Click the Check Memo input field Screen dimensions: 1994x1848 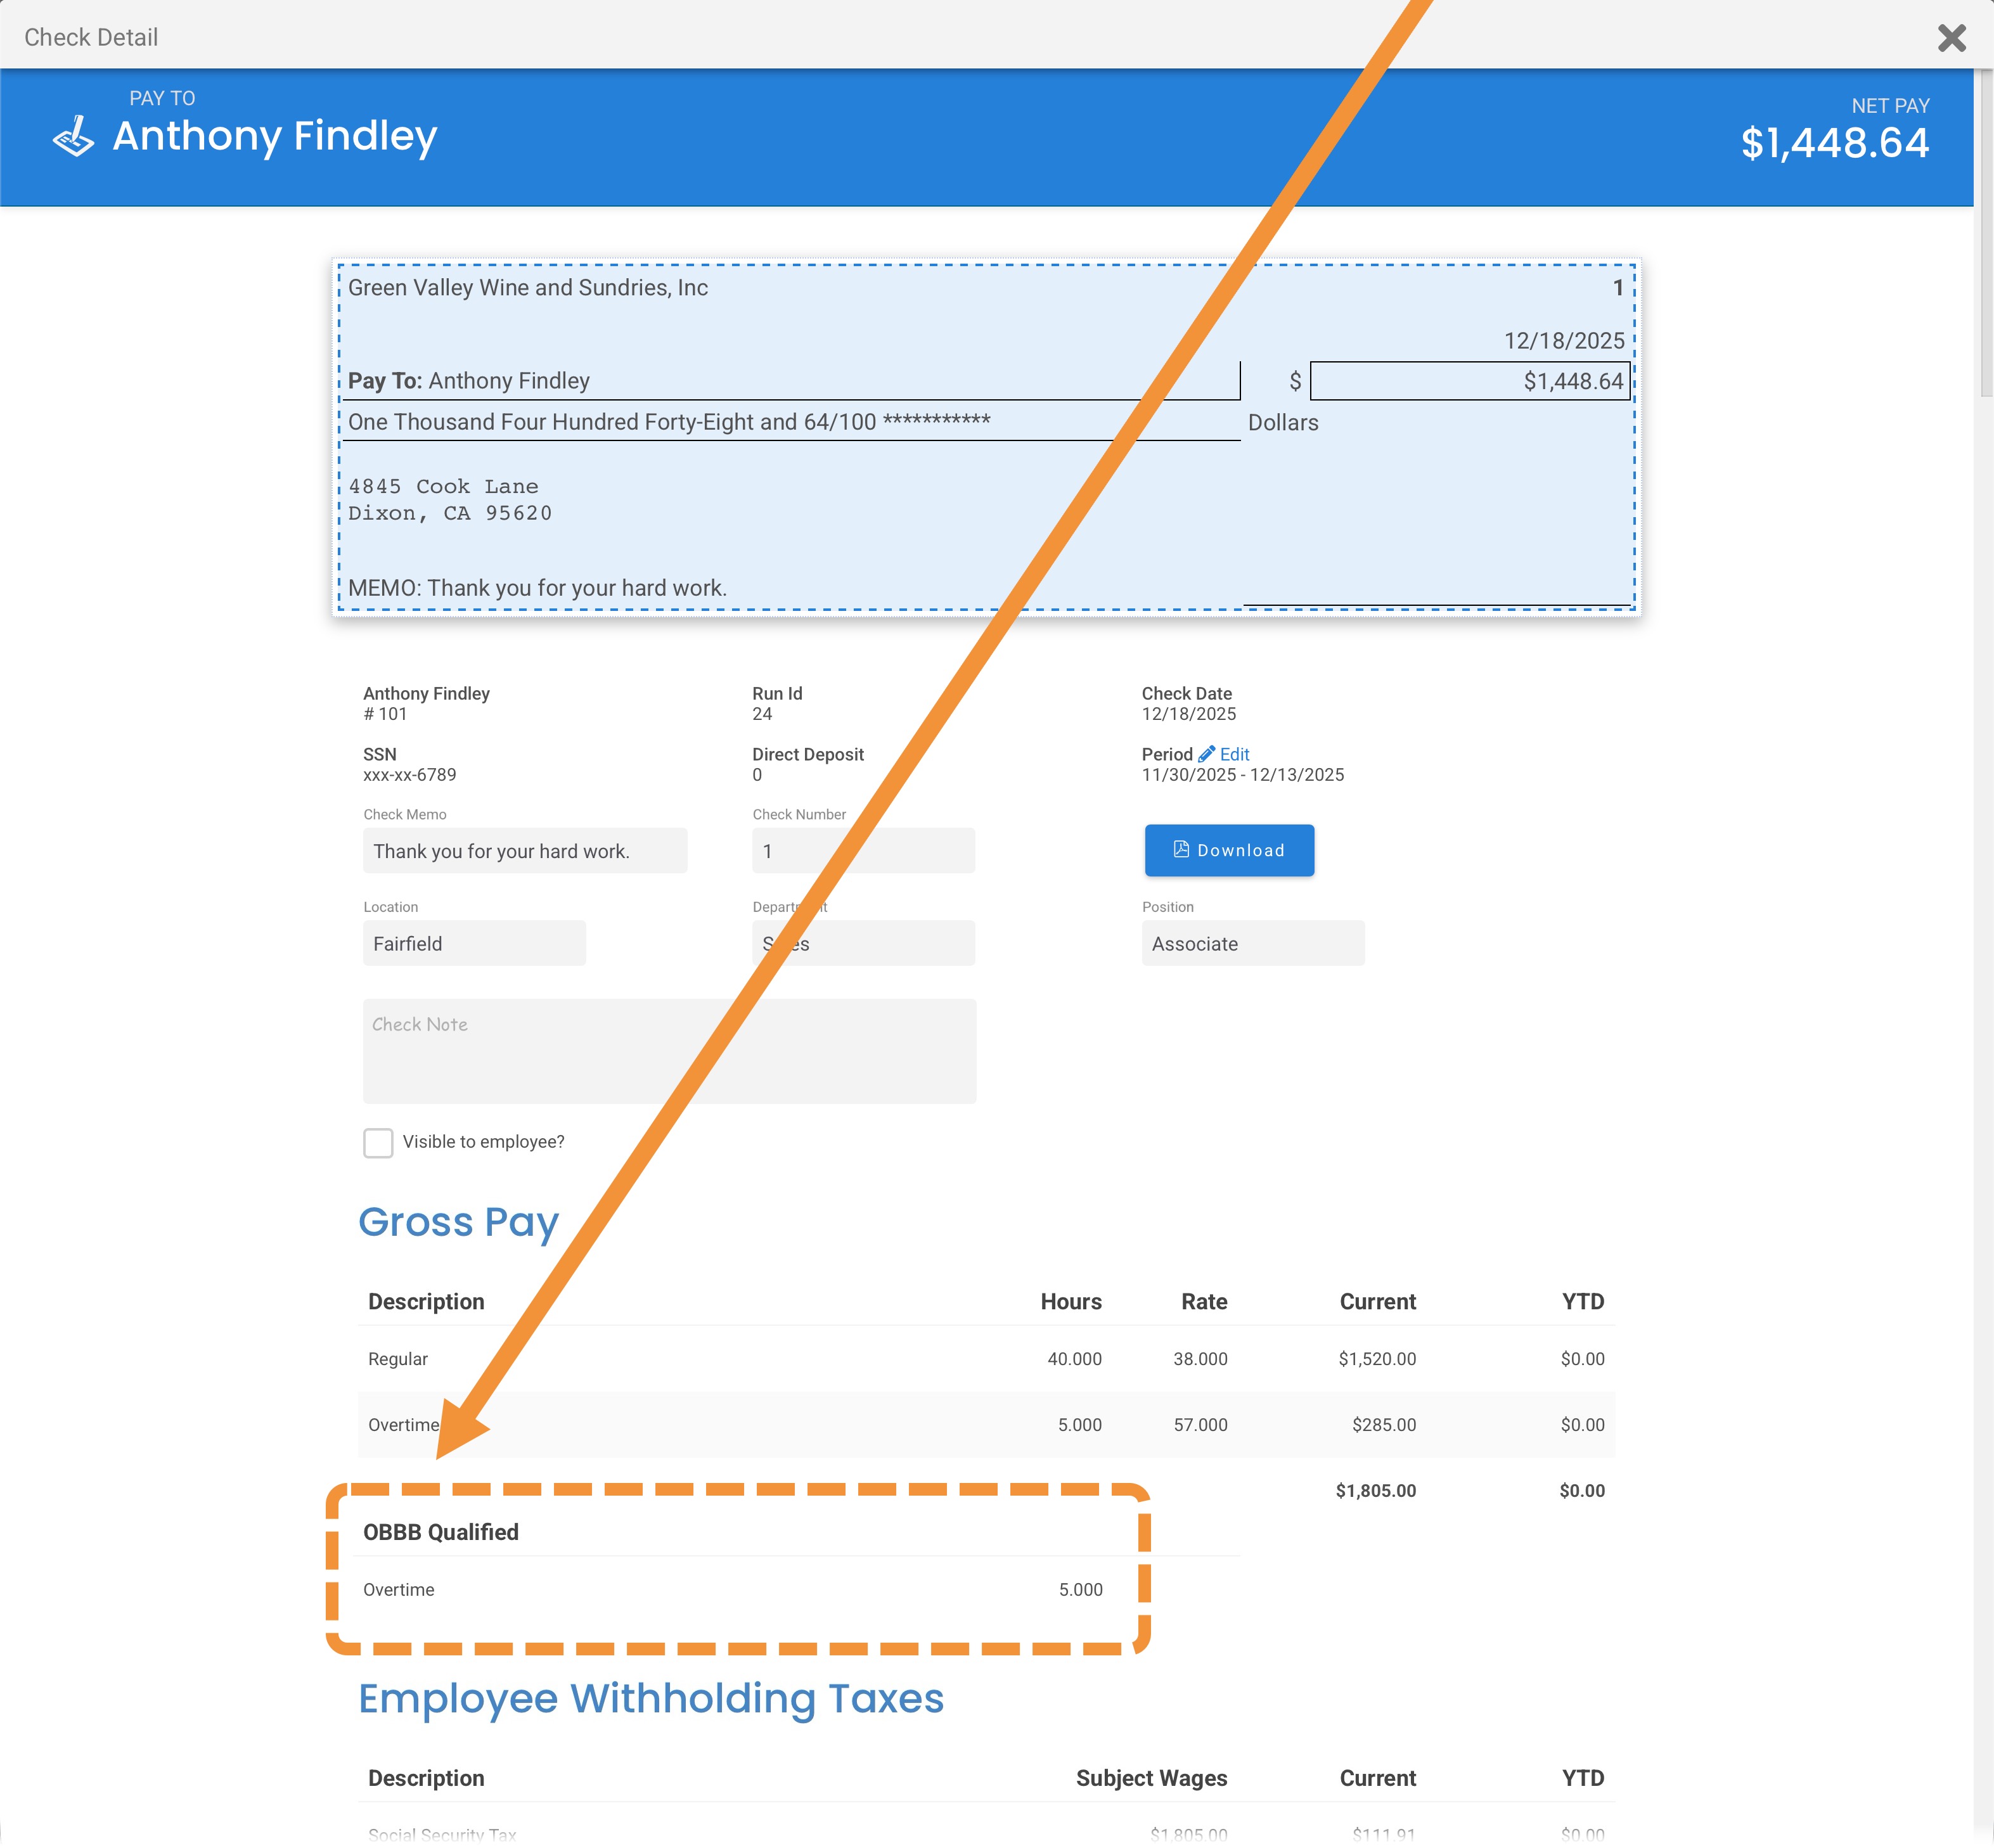click(x=524, y=851)
